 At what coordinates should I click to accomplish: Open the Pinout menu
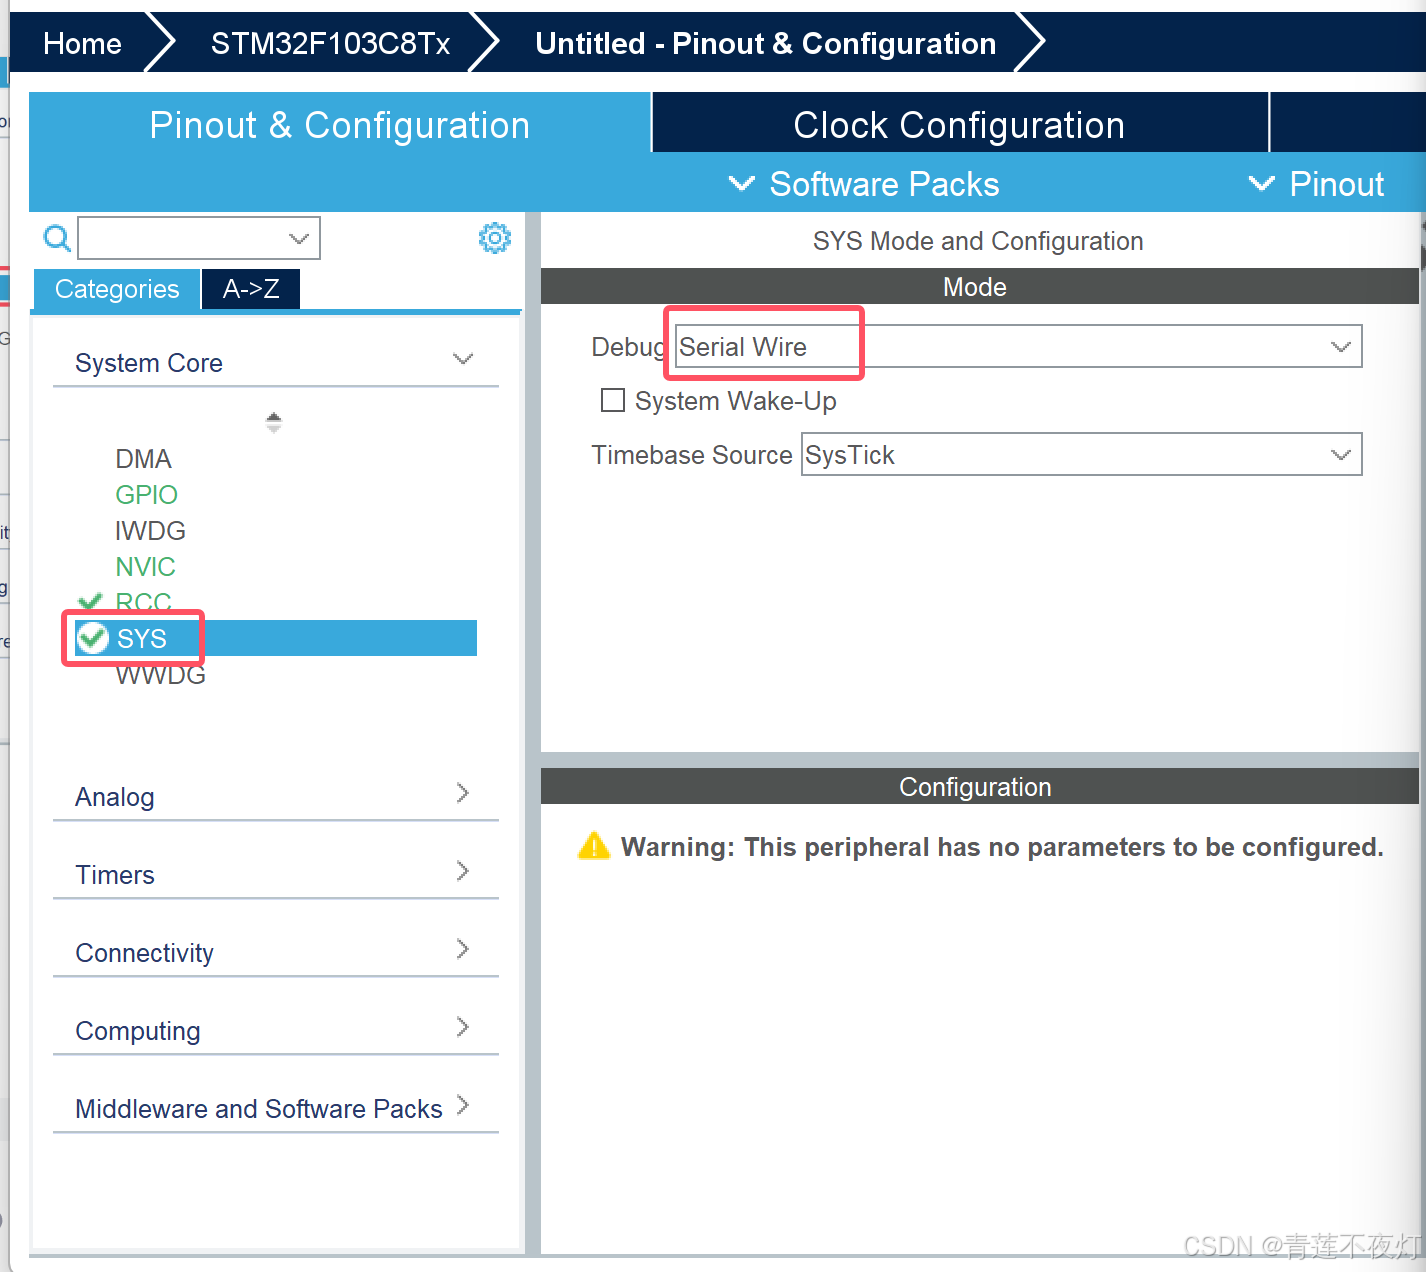pyautogui.click(x=1316, y=184)
